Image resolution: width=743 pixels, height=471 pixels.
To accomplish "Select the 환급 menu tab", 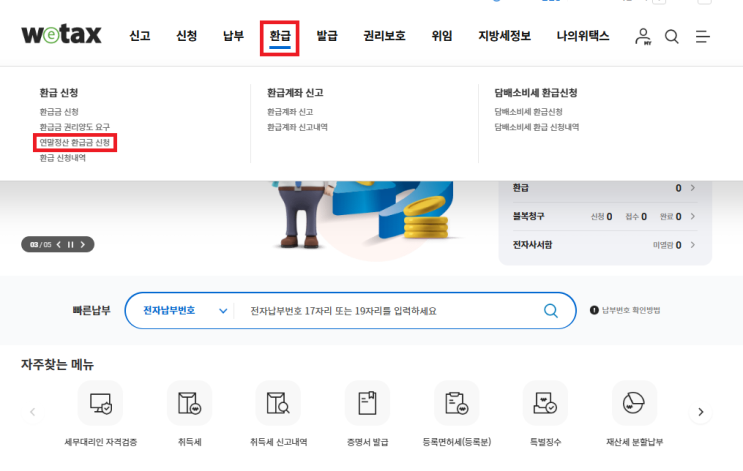I will (280, 37).
